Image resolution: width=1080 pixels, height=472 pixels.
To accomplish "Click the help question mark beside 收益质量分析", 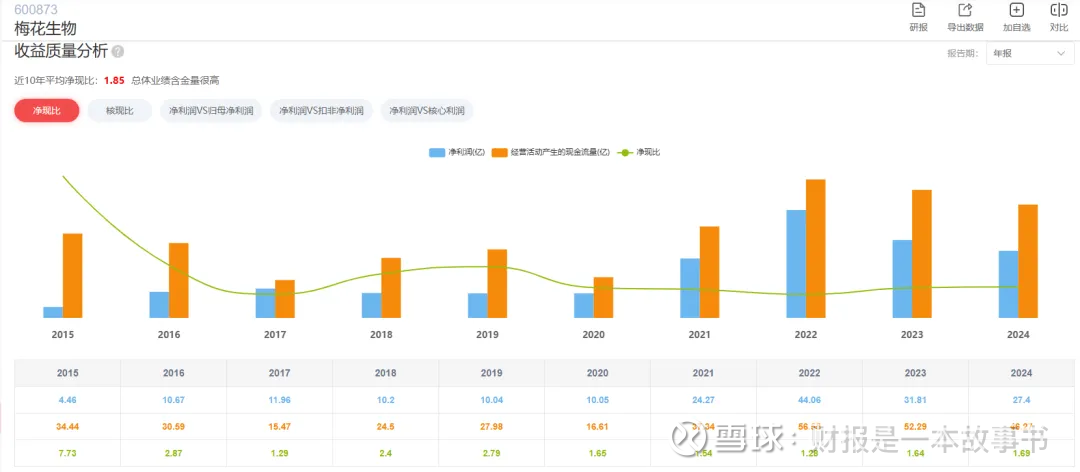I will pos(118,51).
